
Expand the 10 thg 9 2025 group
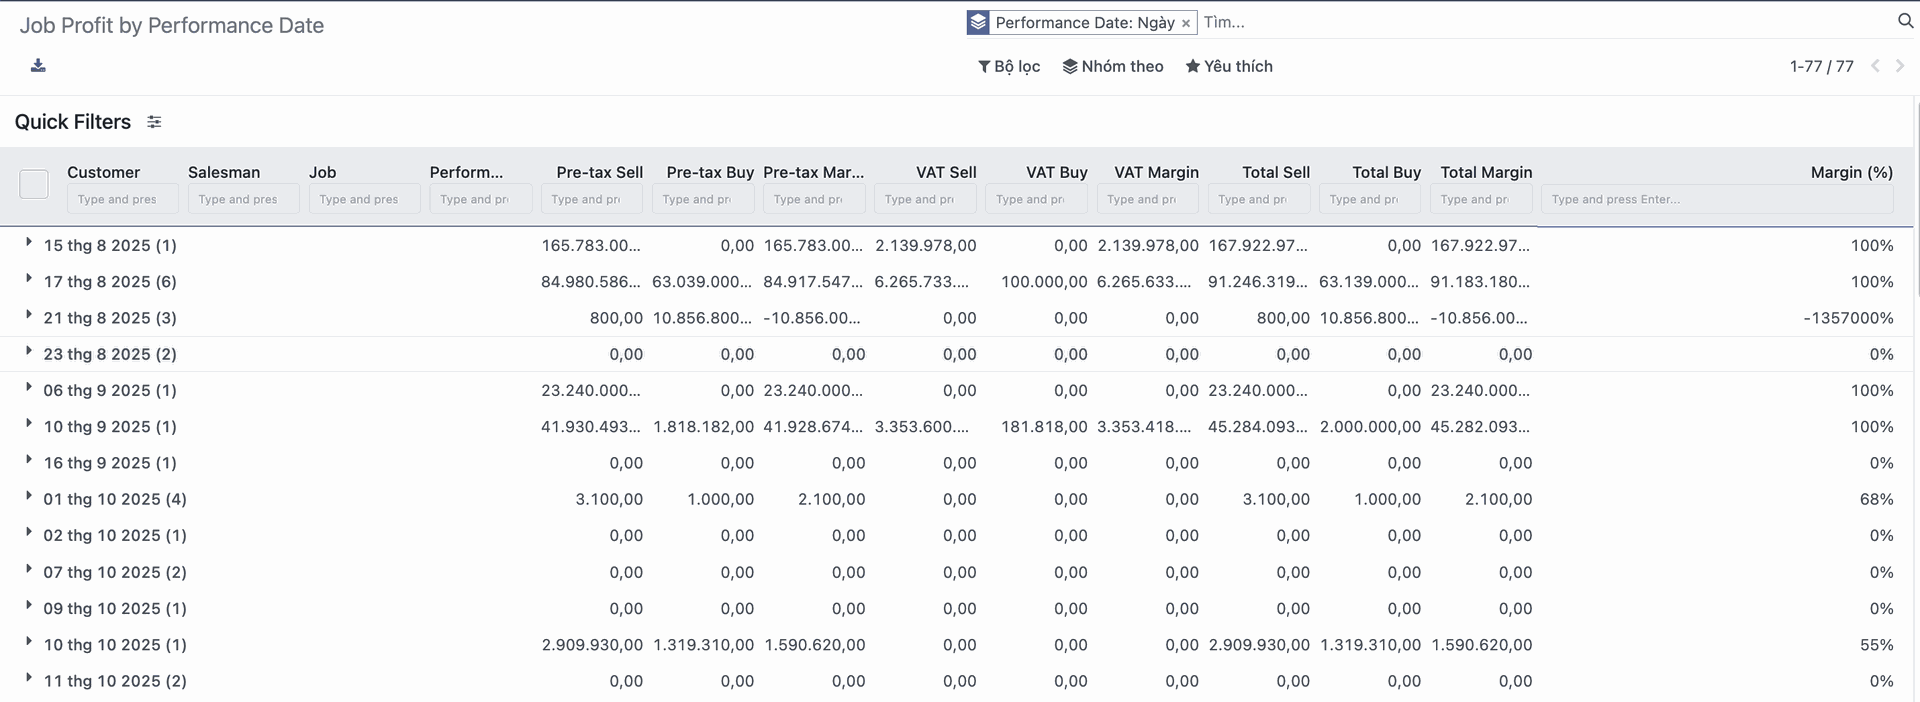(x=29, y=424)
